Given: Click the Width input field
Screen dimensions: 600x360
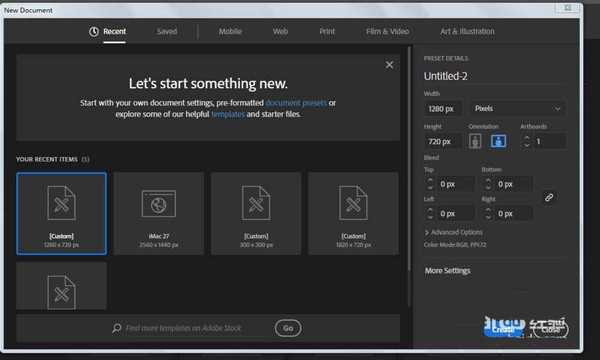Looking at the screenshot, I should (x=443, y=109).
